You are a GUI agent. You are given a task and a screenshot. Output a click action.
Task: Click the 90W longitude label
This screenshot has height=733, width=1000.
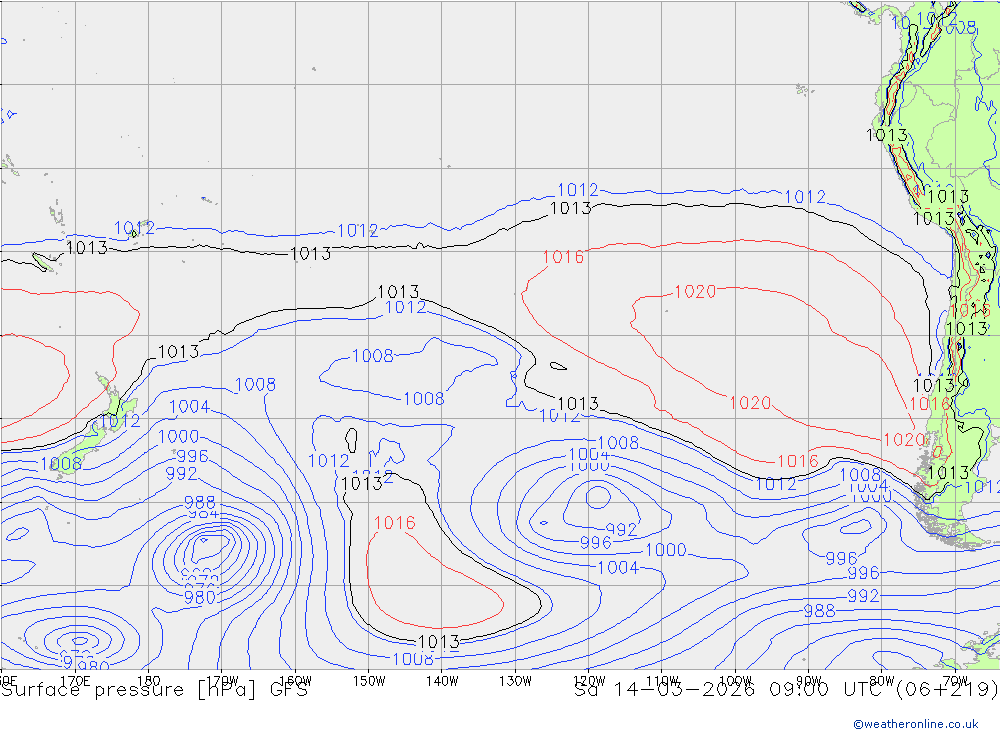click(x=809, y=681)
